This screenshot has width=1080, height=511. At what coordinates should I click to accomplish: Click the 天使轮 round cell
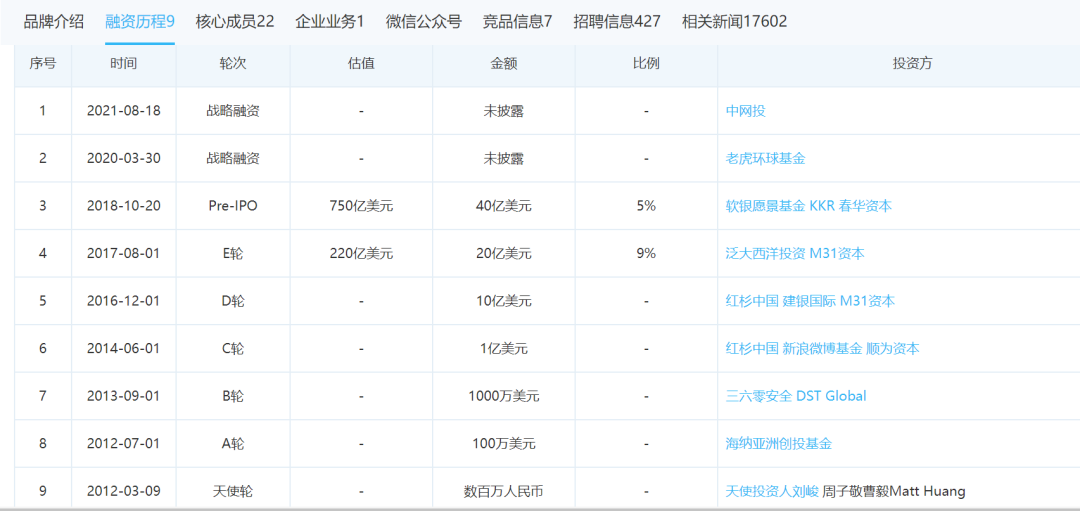233,491
